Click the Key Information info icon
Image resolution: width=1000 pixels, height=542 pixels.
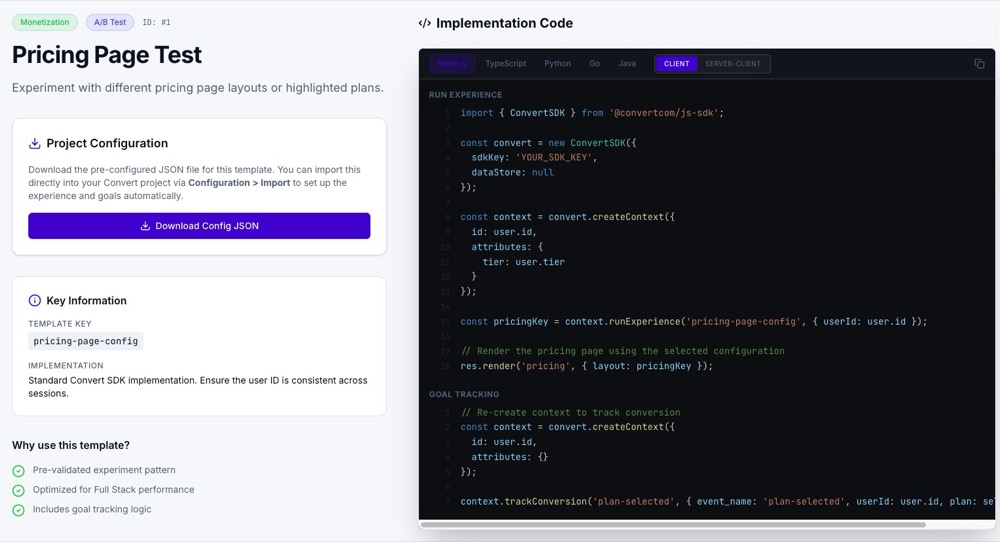(x=35, y=300)
